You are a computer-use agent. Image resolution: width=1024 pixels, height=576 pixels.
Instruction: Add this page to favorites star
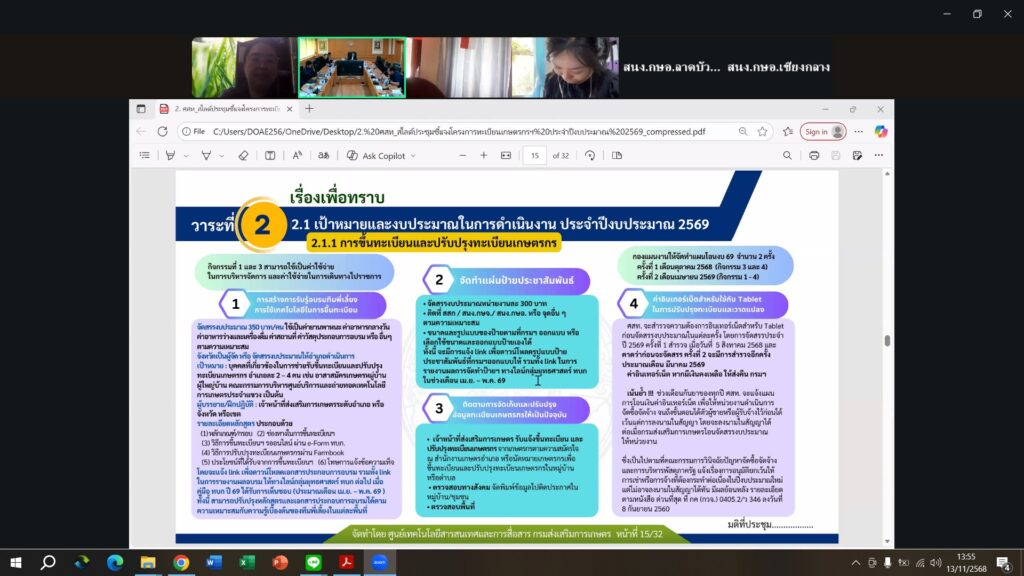[x=763, y=131]
